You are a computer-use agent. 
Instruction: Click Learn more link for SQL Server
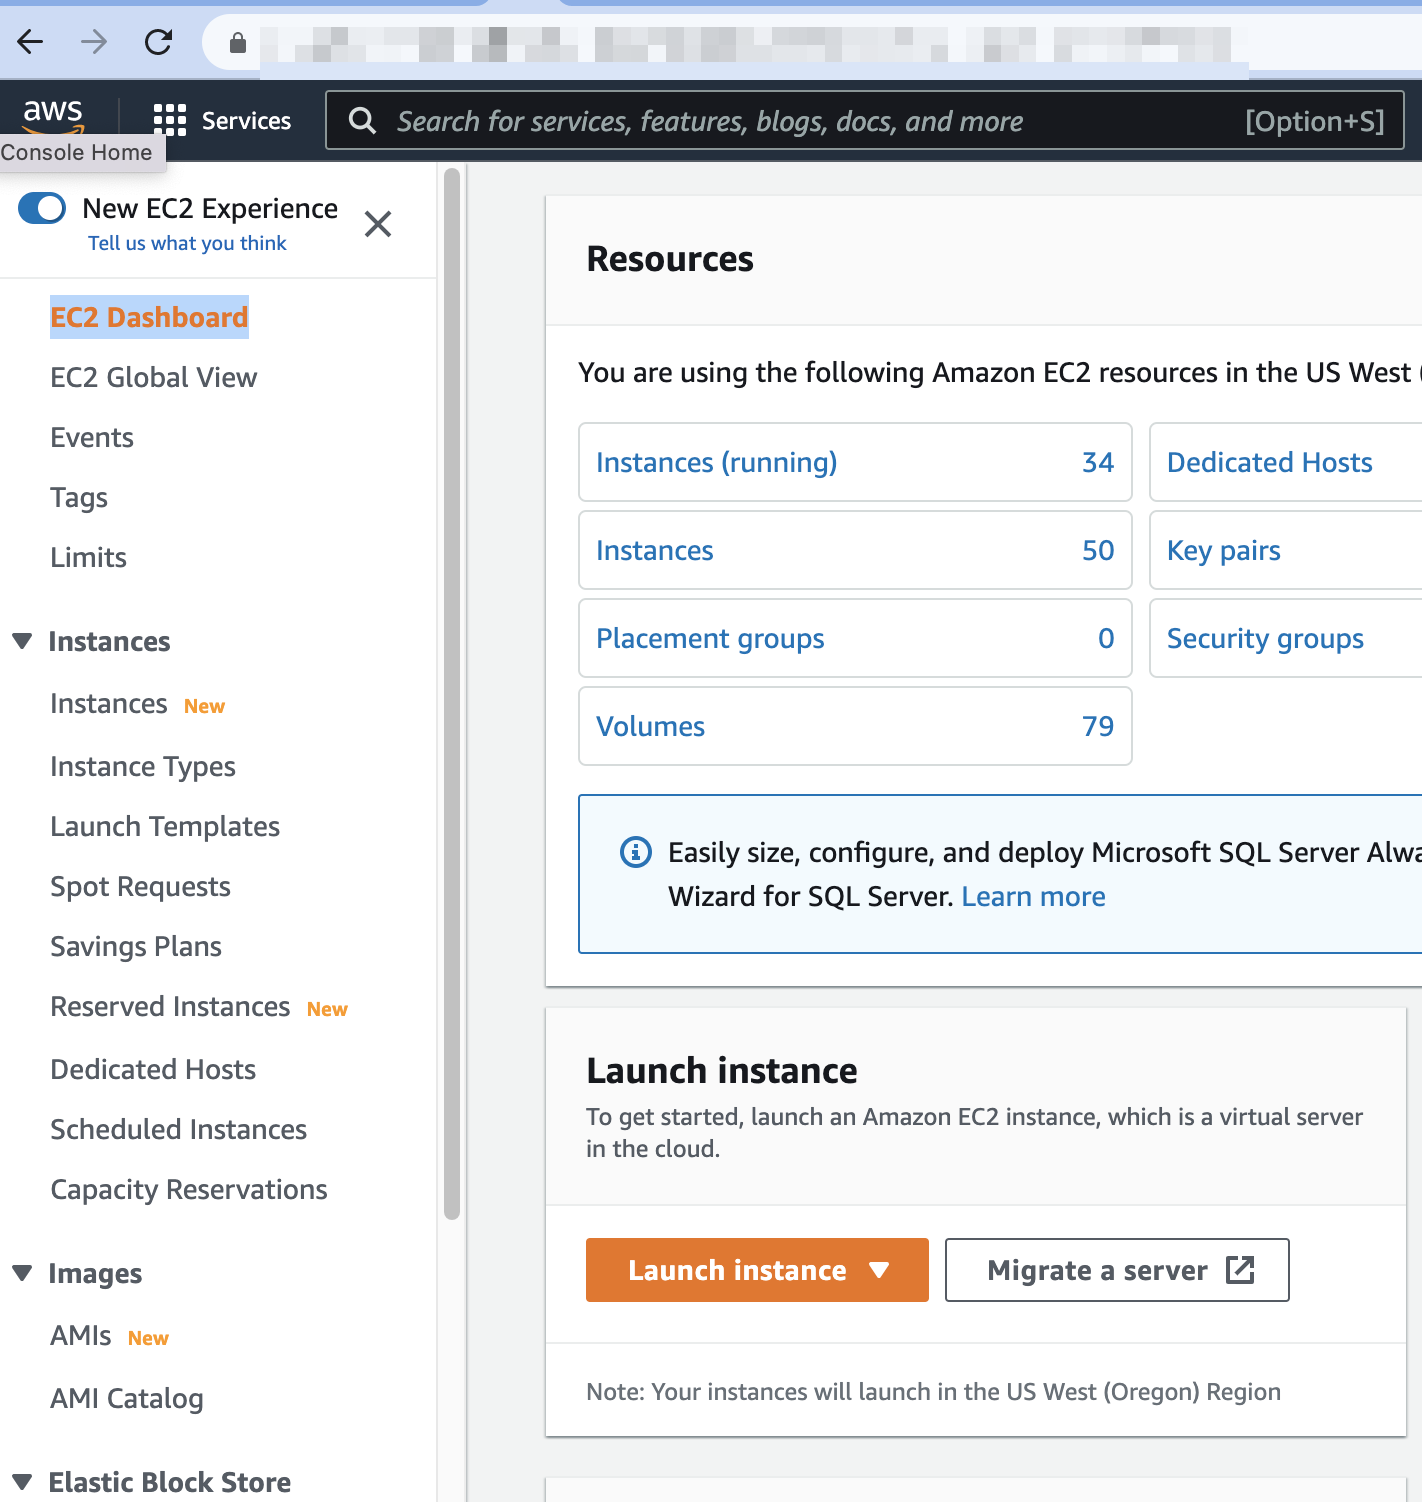1033,896
